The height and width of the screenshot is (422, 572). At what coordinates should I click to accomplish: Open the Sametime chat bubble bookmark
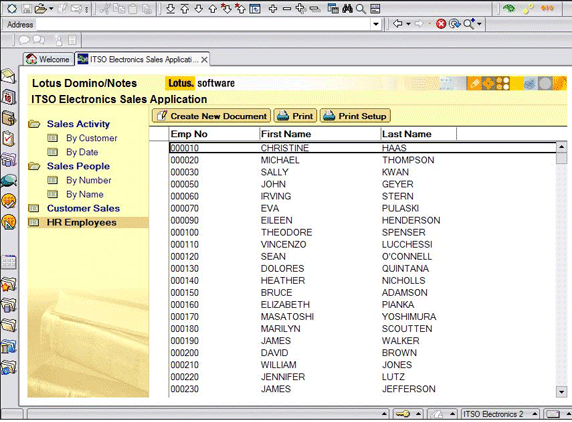point(8,180)
